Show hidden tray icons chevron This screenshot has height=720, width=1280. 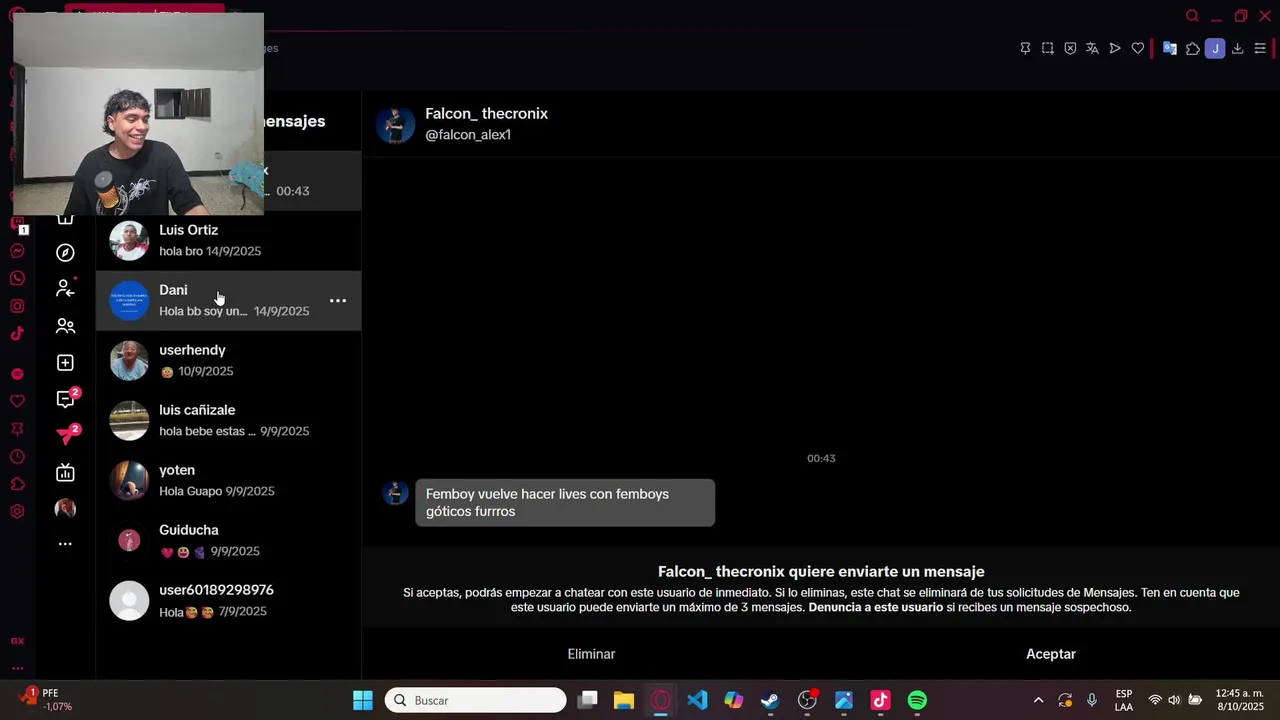pyautogui.click(x=1038, y=701)
